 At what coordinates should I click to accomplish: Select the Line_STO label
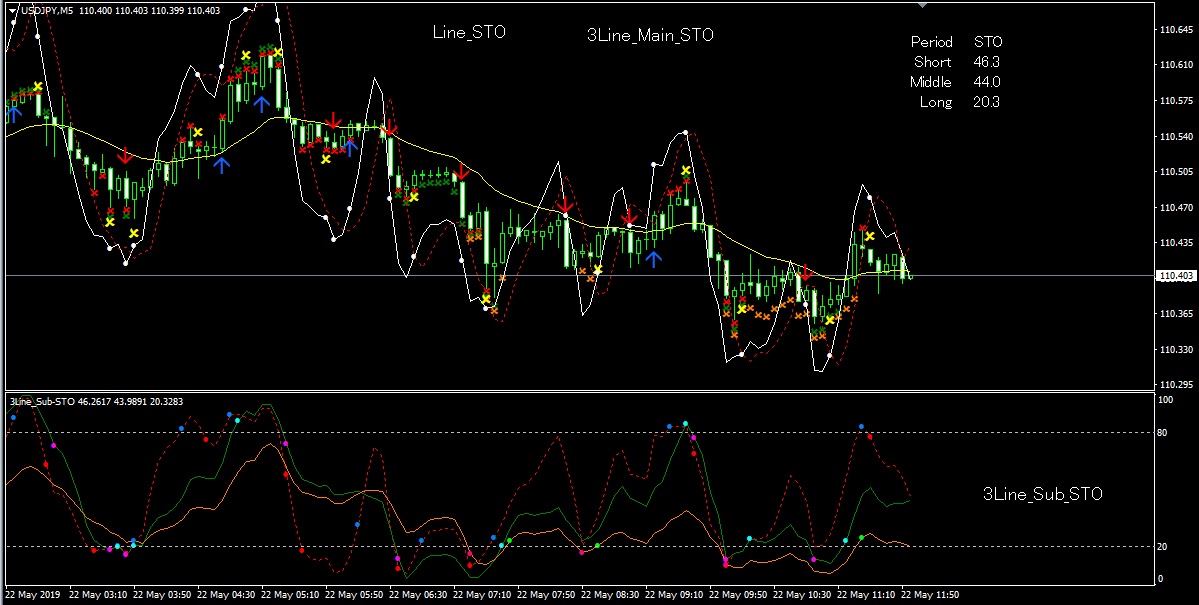469,32
